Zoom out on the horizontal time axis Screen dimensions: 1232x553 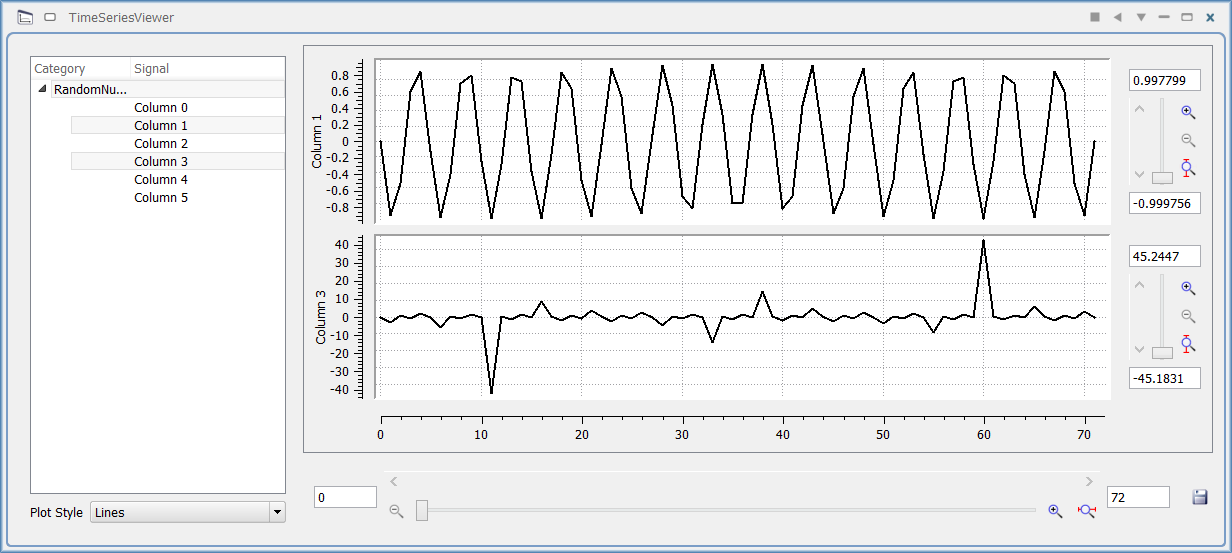396,511
